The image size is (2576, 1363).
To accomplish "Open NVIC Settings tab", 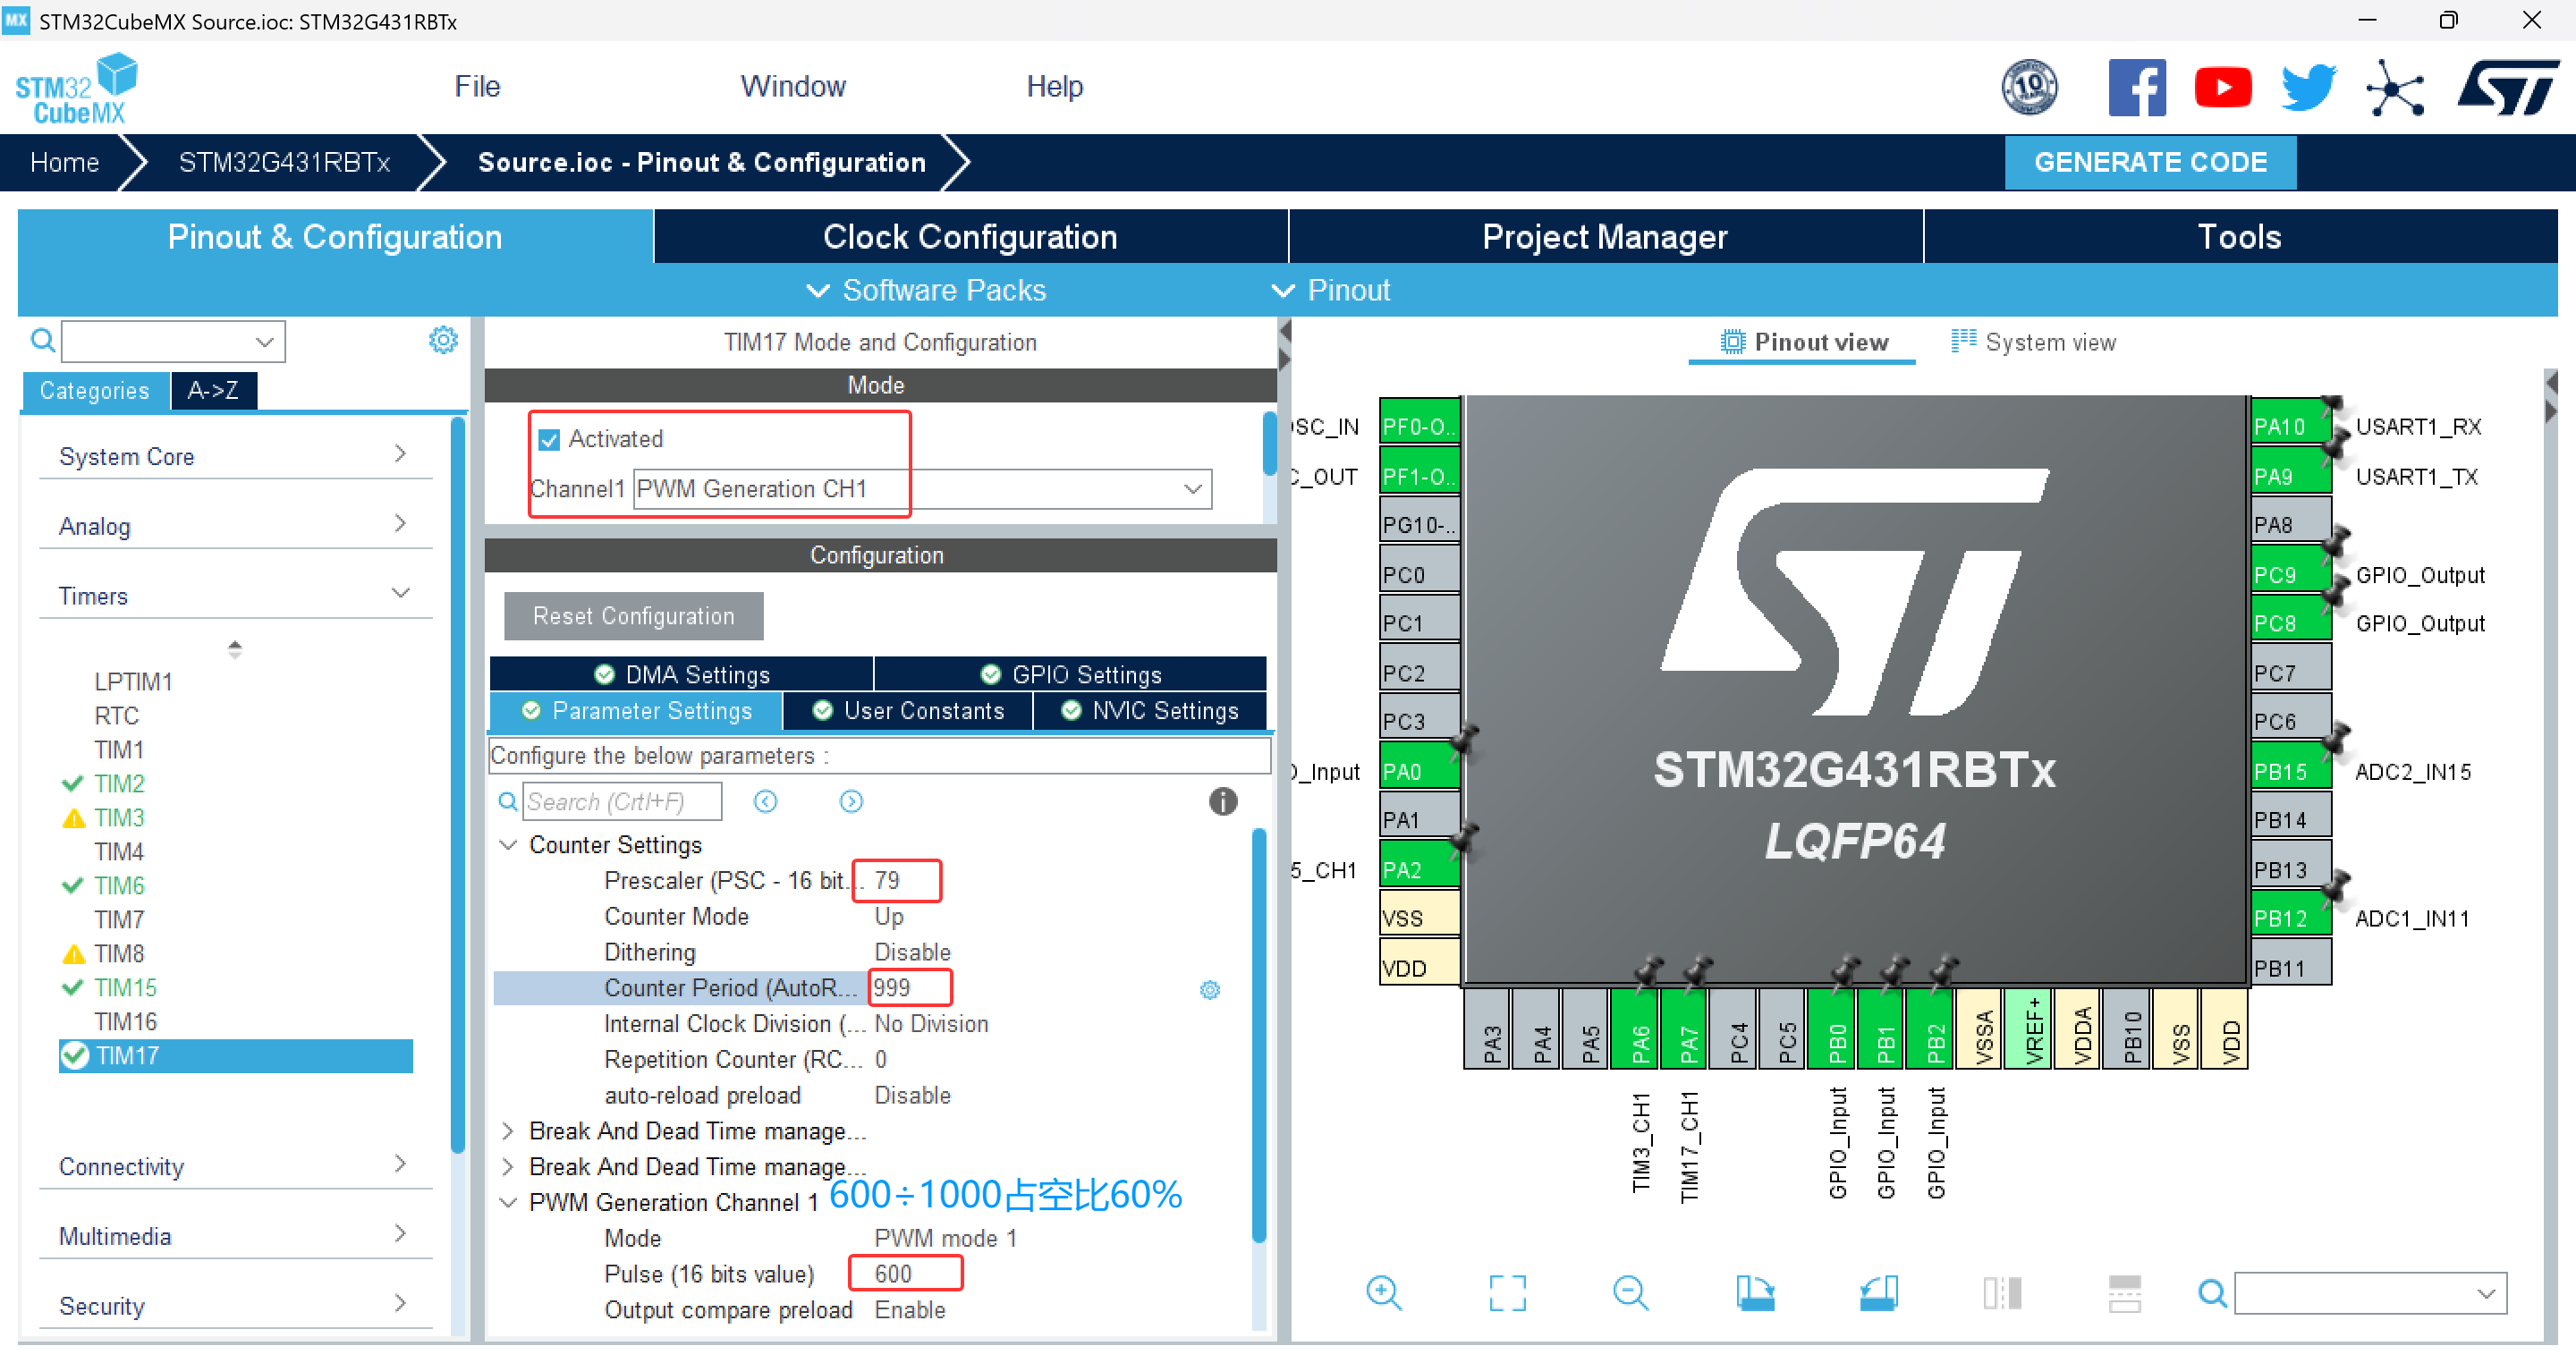I will [1150, 710].
